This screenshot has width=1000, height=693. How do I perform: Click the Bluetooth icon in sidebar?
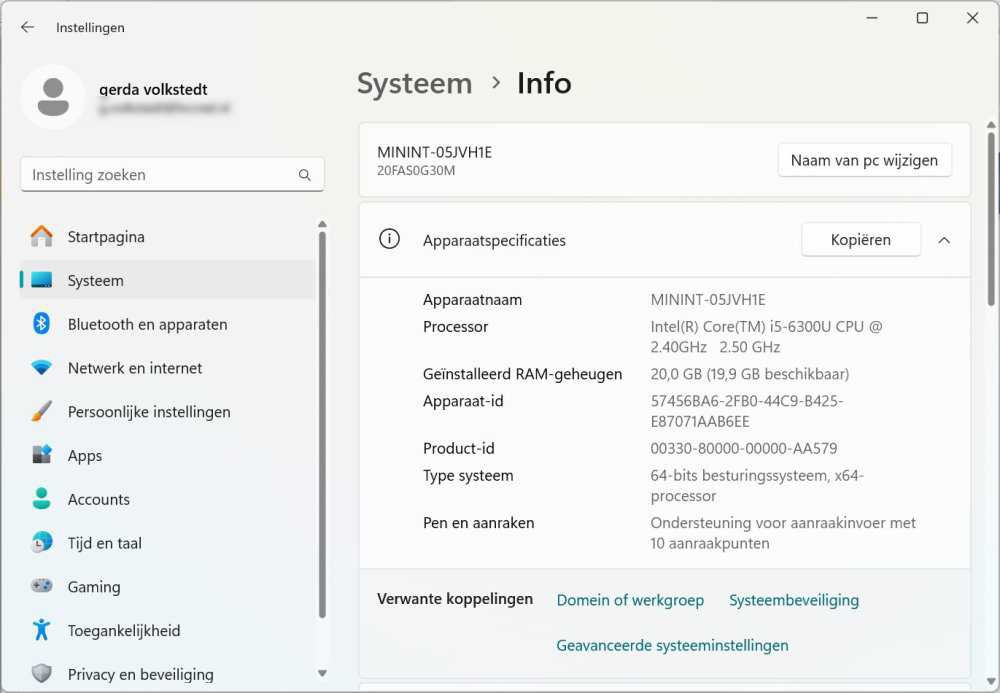pyautogui.click(x=41, y=324)
